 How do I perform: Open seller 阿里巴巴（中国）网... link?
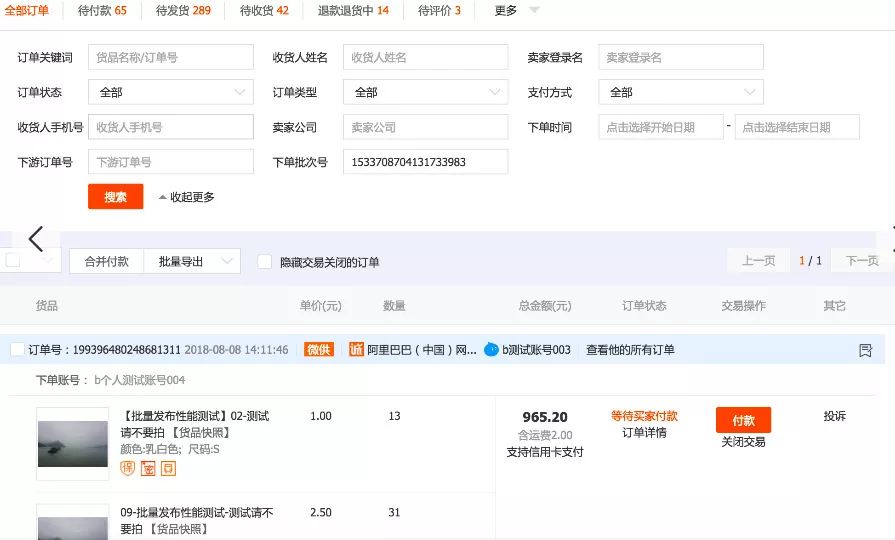[x=421, y=350]
